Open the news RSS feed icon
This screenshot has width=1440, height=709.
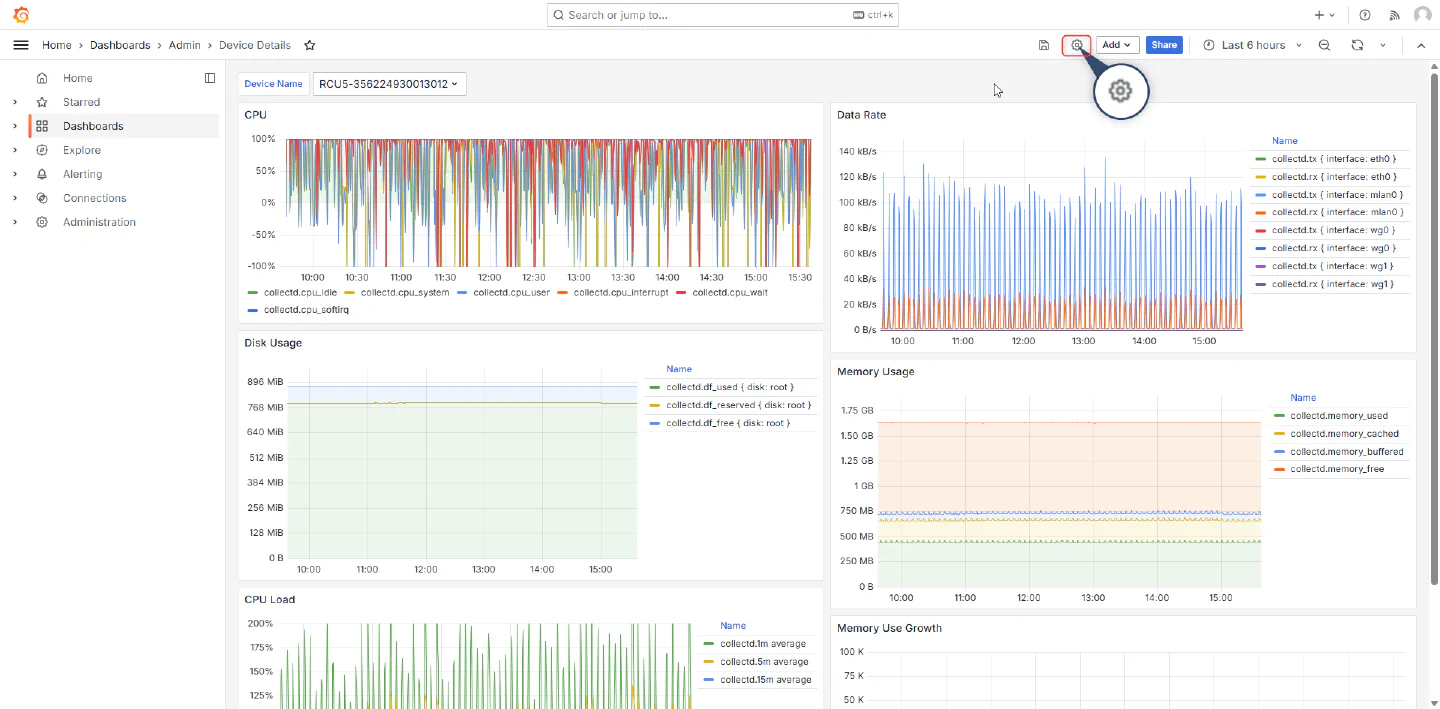(1394, 15)
